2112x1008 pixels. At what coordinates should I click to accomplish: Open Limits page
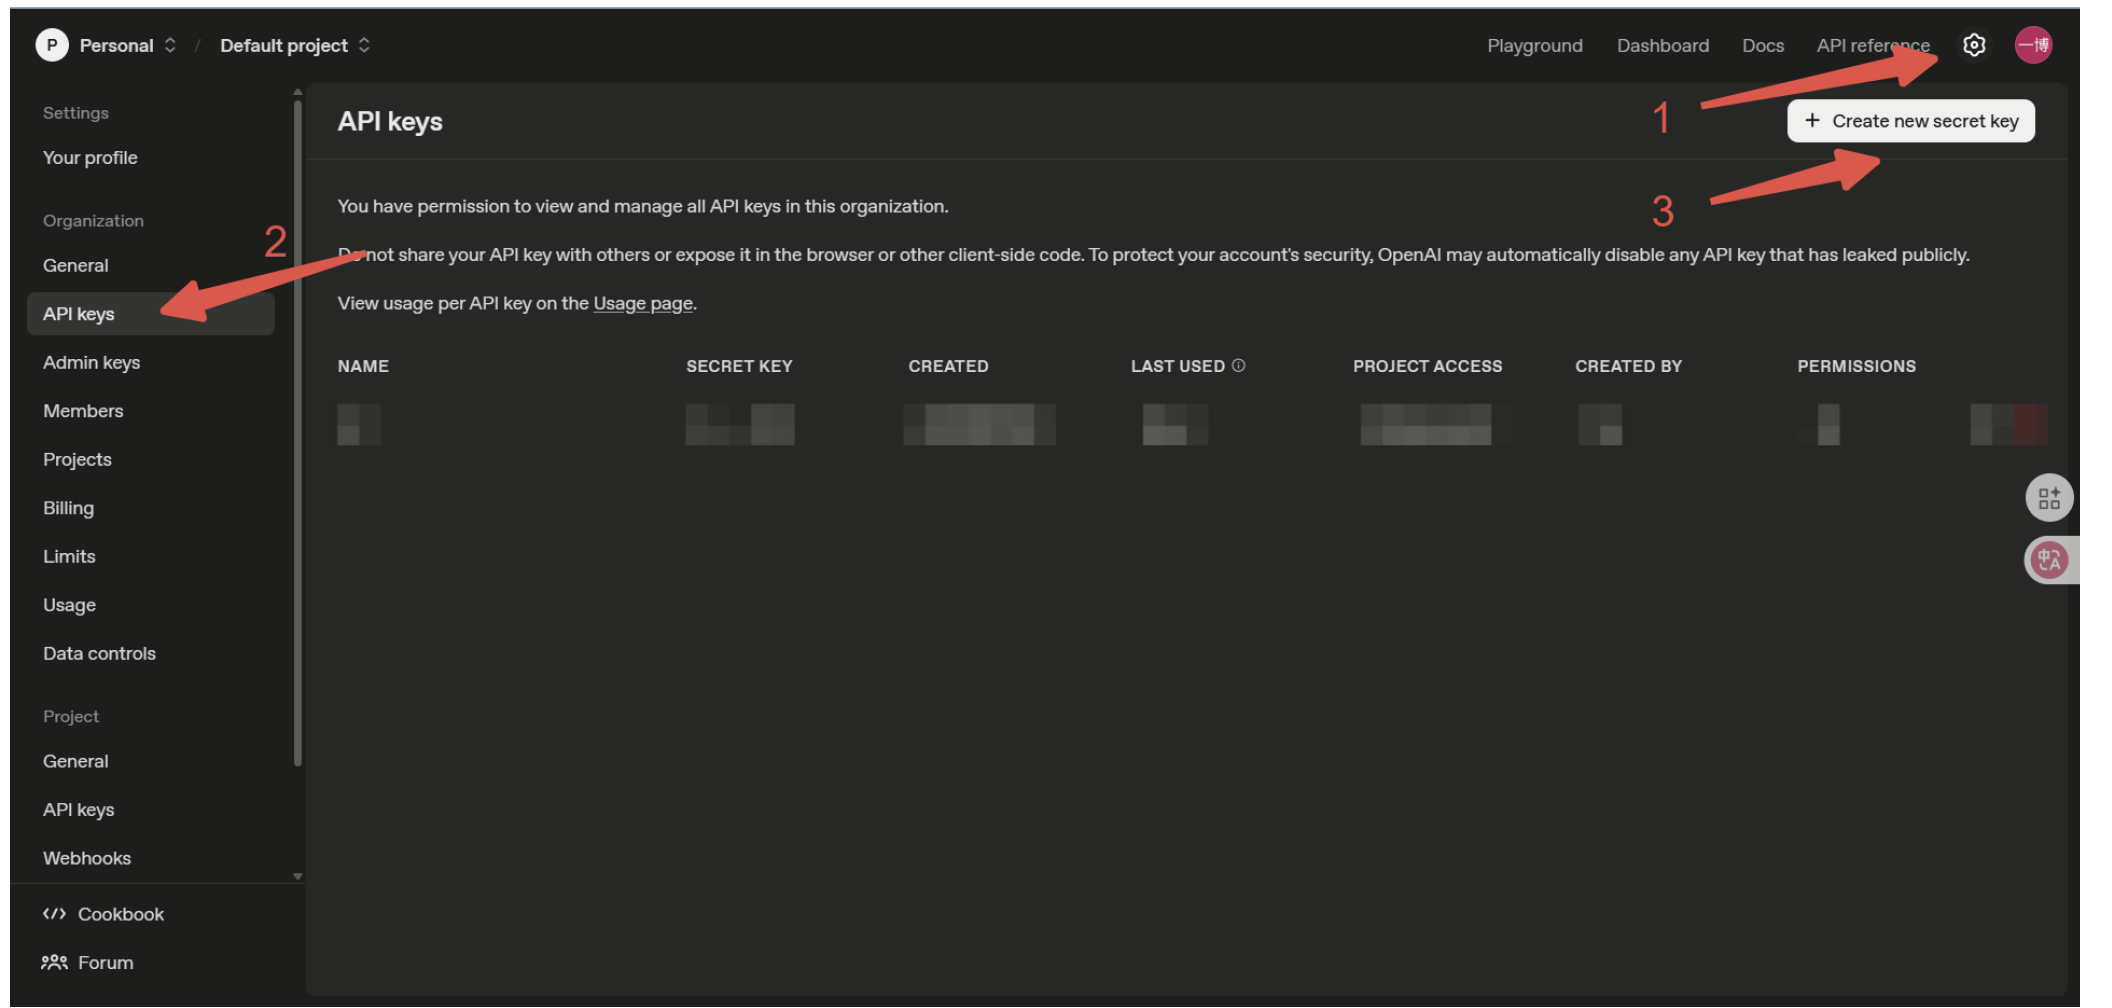(x=69, y=556)
